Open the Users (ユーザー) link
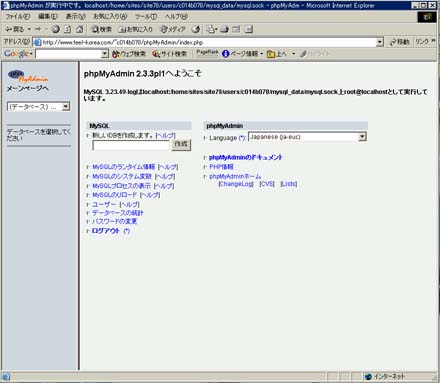 (x=104, y=204)
